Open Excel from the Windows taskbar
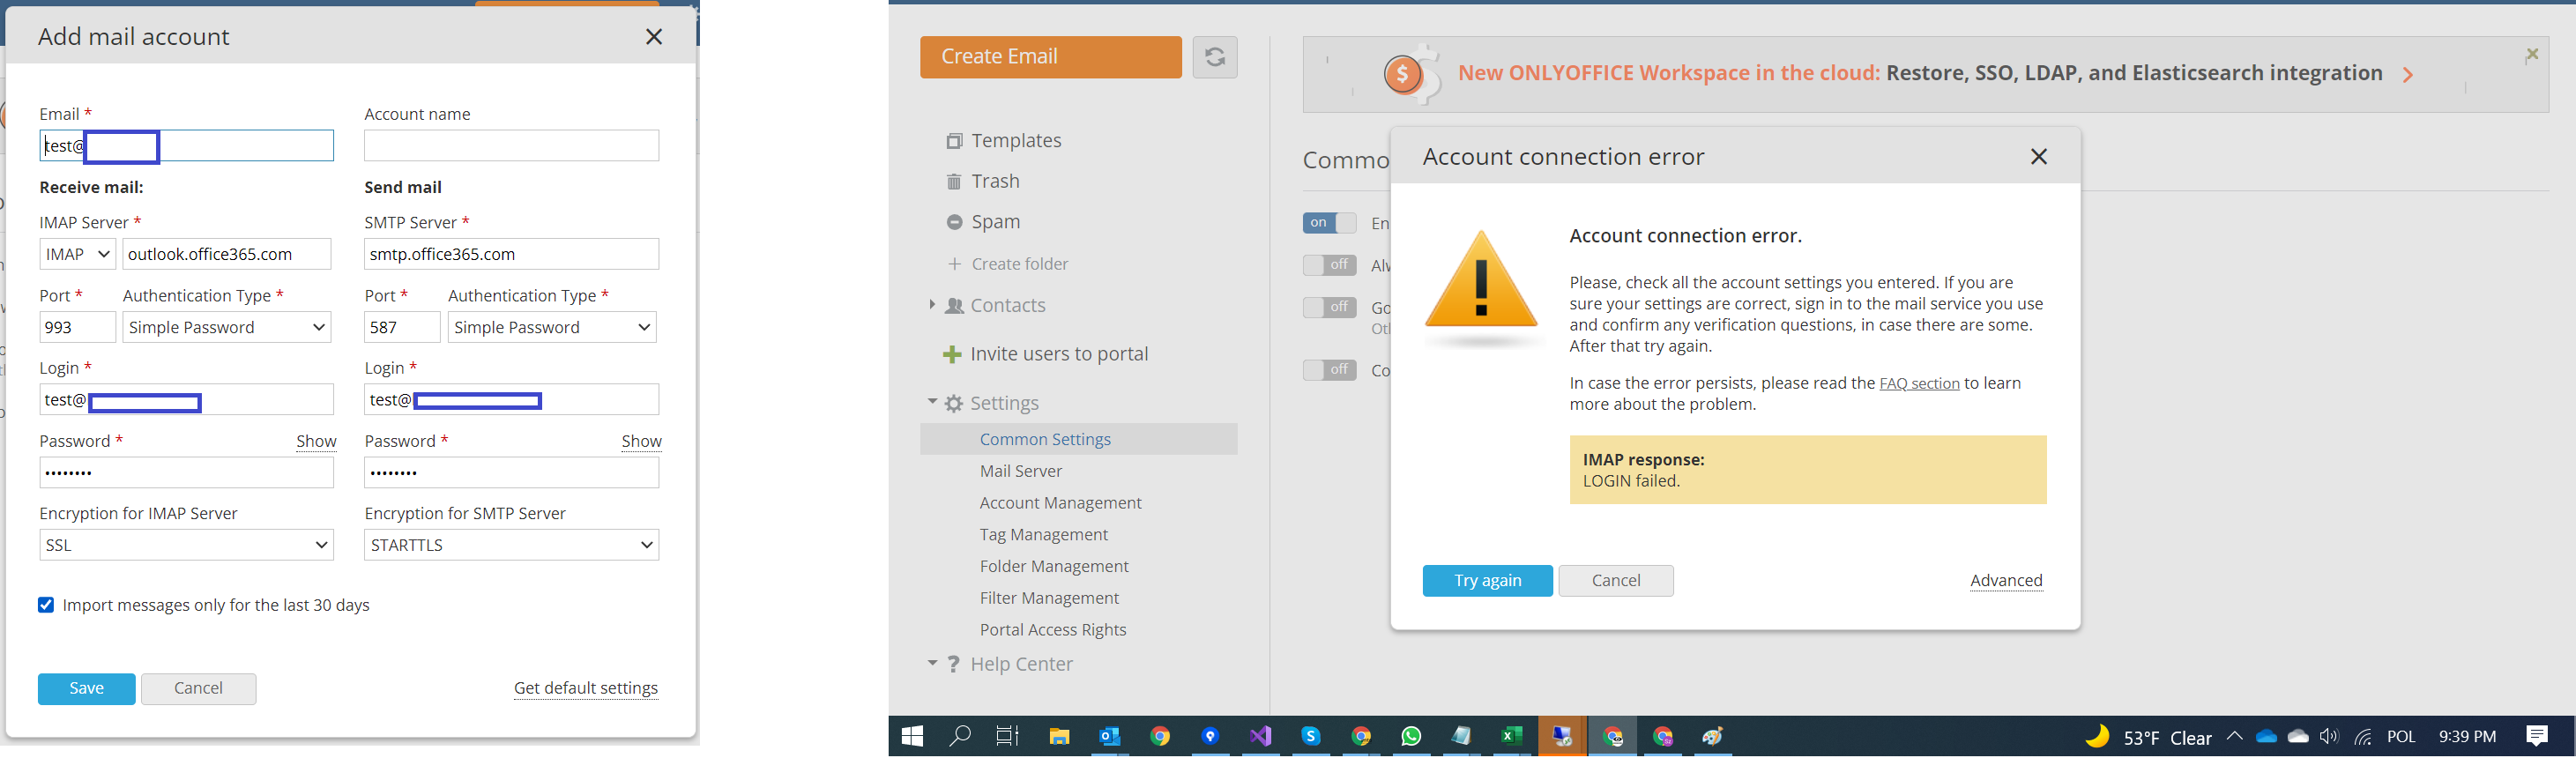 [x=1510, y=737]
